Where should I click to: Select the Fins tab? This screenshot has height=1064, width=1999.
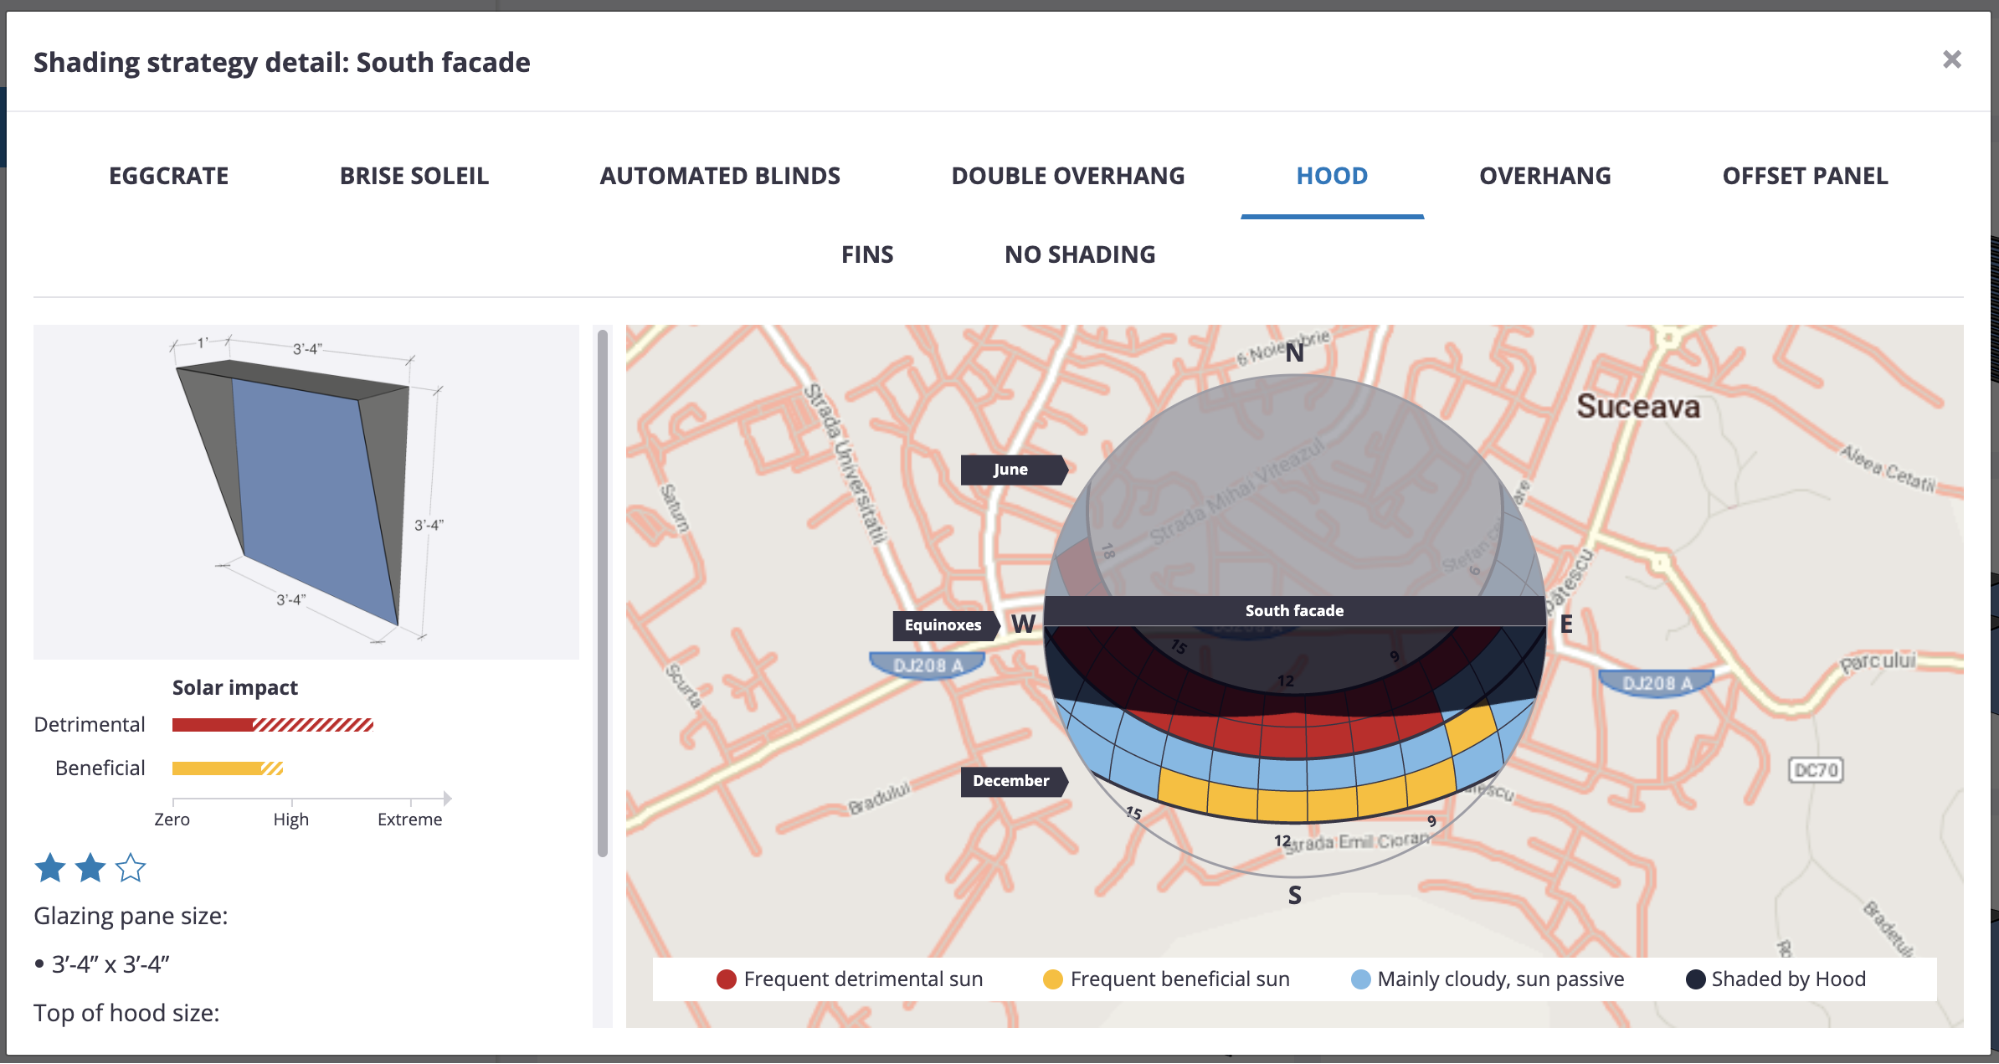[x=867, y=255]
